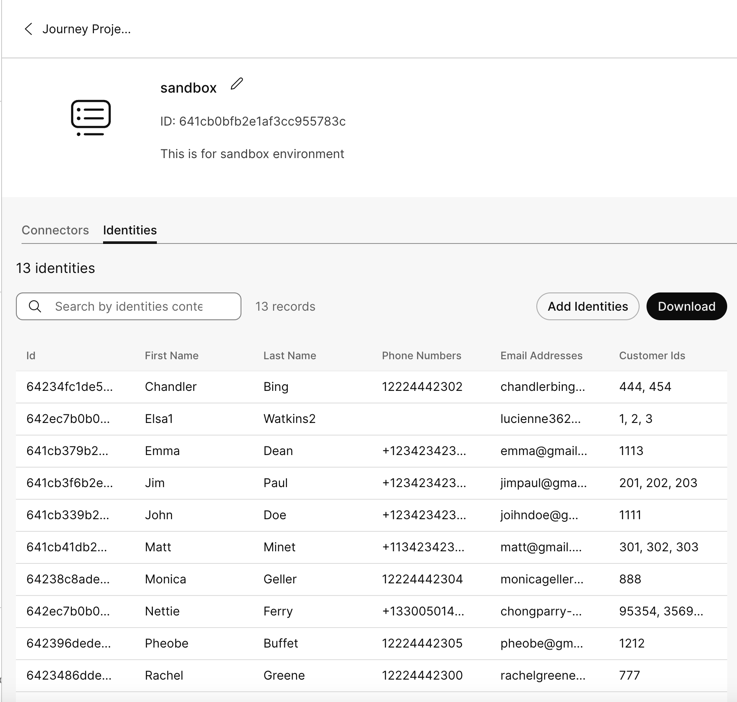Click customer id 888
737x702 pixels.
(x=630, y=579)
